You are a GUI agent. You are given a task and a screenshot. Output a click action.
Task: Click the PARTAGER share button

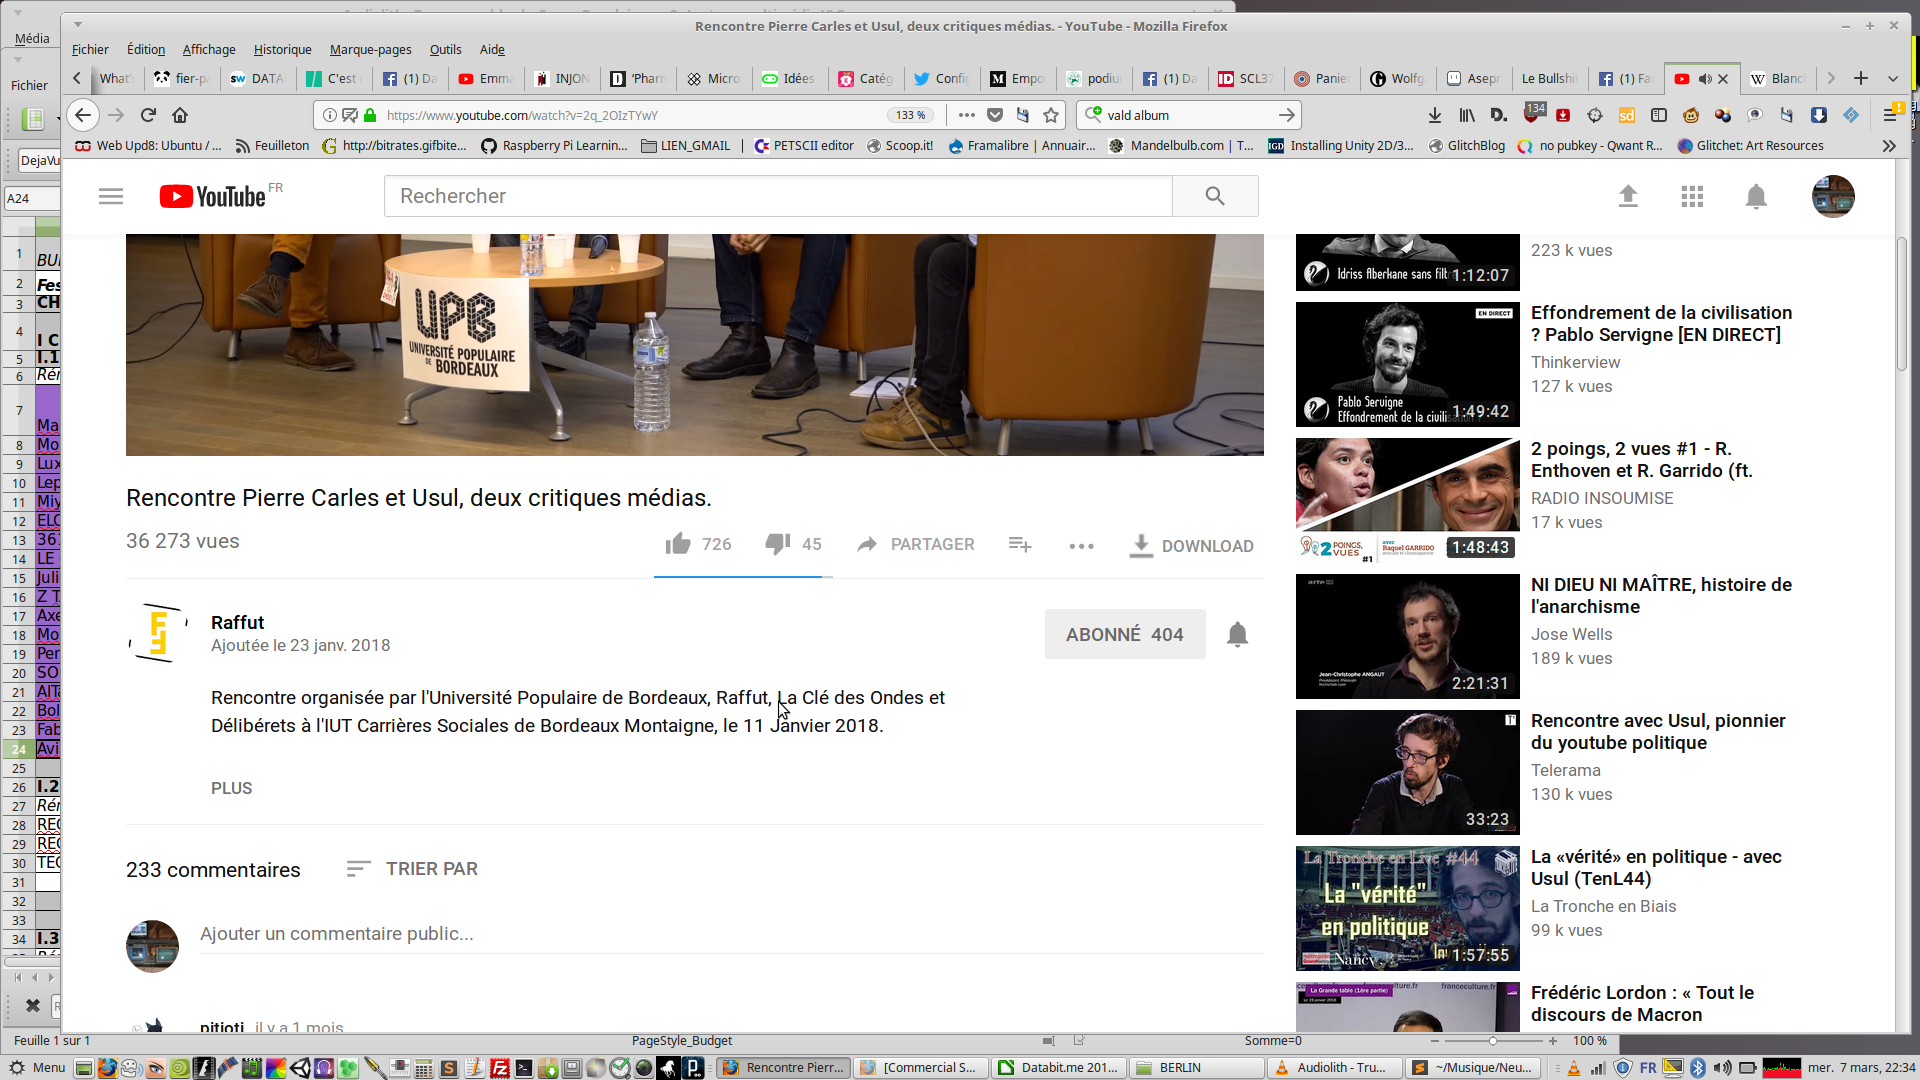coord(916,544)
